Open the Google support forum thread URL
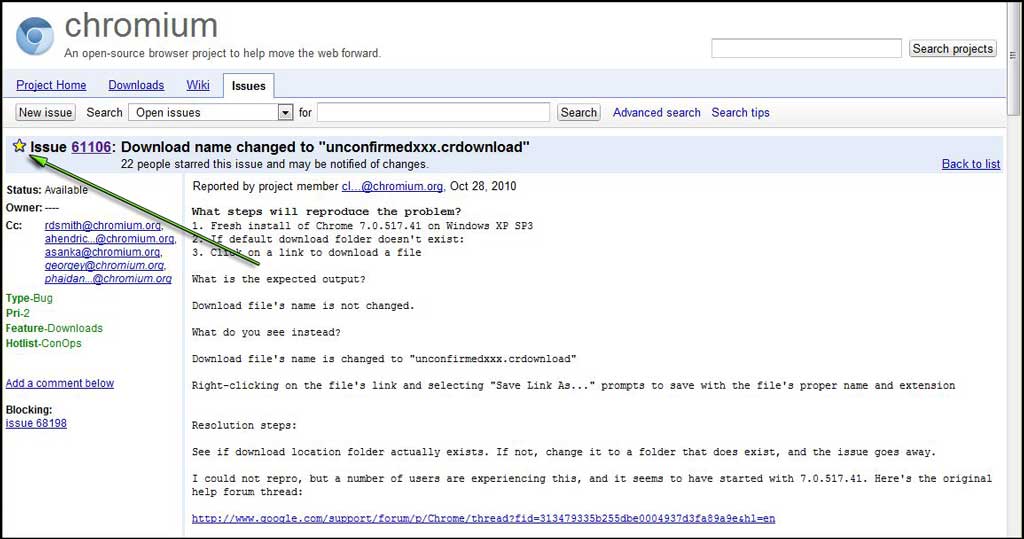1024x539 pixels. [483, 519]
